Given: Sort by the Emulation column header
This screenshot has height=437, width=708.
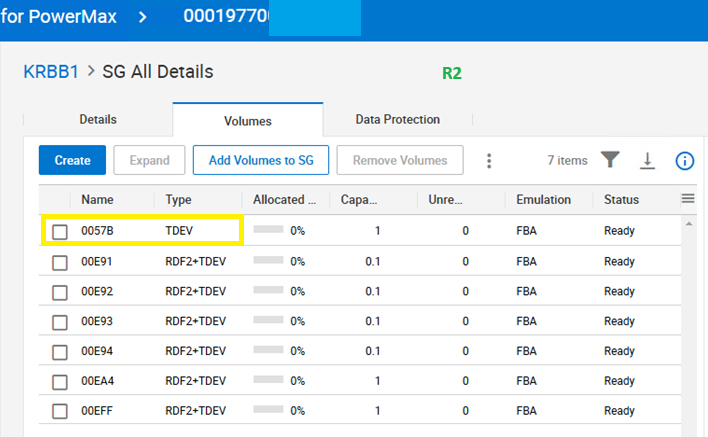Looking at the screenshot, I should pyautogui.click(x=543, y=200).
